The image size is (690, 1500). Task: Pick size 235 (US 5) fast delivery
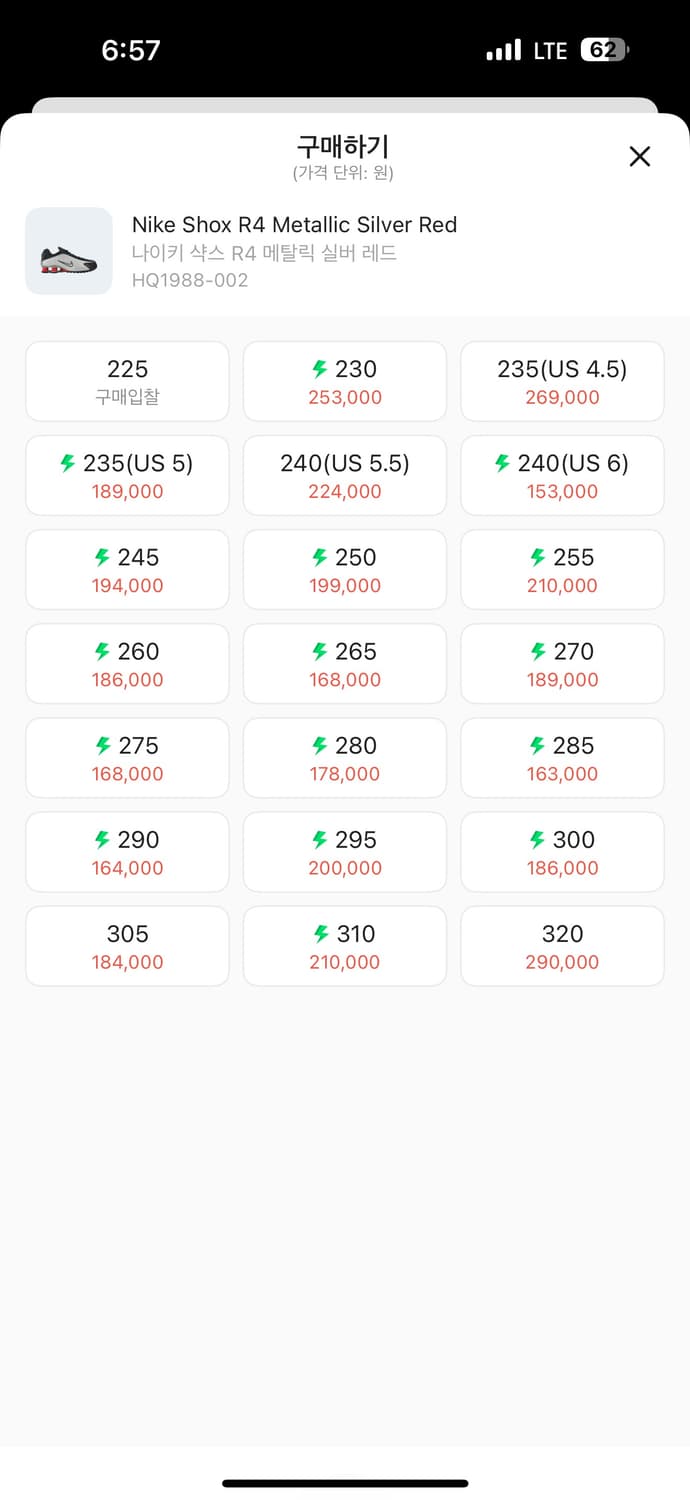tap(127, 475)
